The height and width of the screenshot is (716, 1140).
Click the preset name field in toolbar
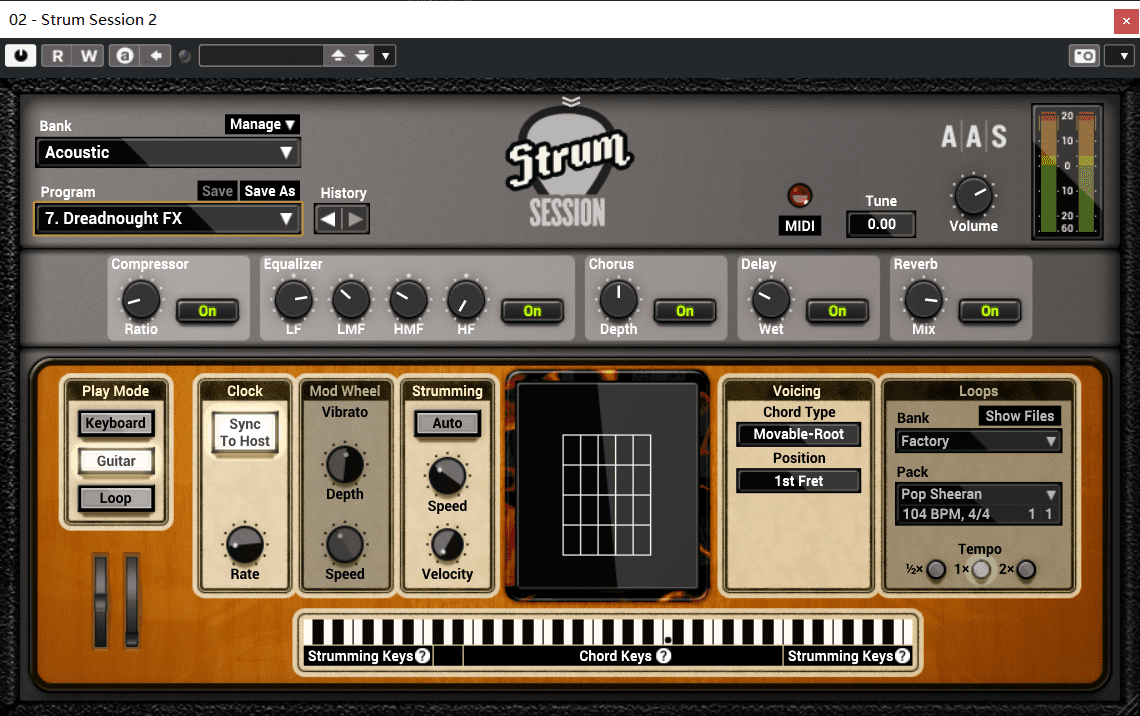[261, 56]
